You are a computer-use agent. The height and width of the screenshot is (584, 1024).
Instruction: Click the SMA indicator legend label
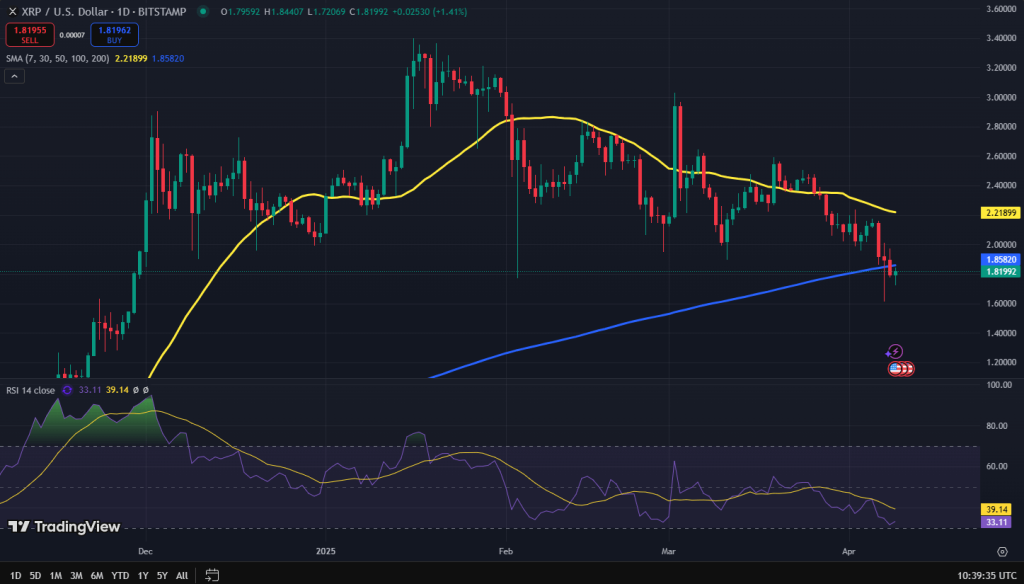(57, 59)
